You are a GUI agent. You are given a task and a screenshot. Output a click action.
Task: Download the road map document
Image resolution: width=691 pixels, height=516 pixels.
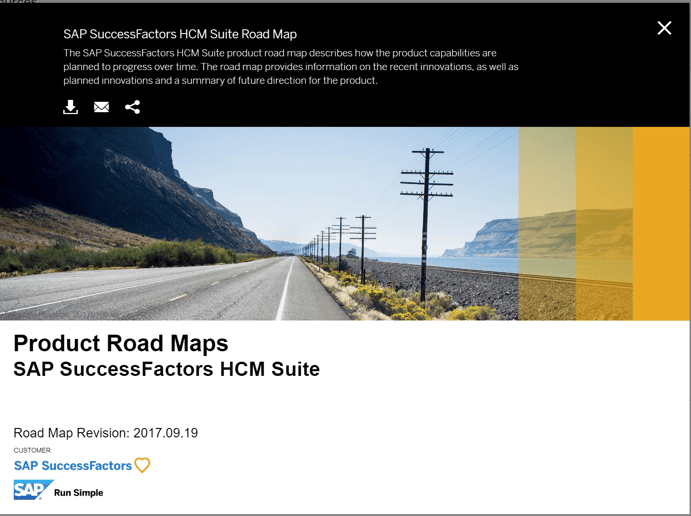point(71,107)
